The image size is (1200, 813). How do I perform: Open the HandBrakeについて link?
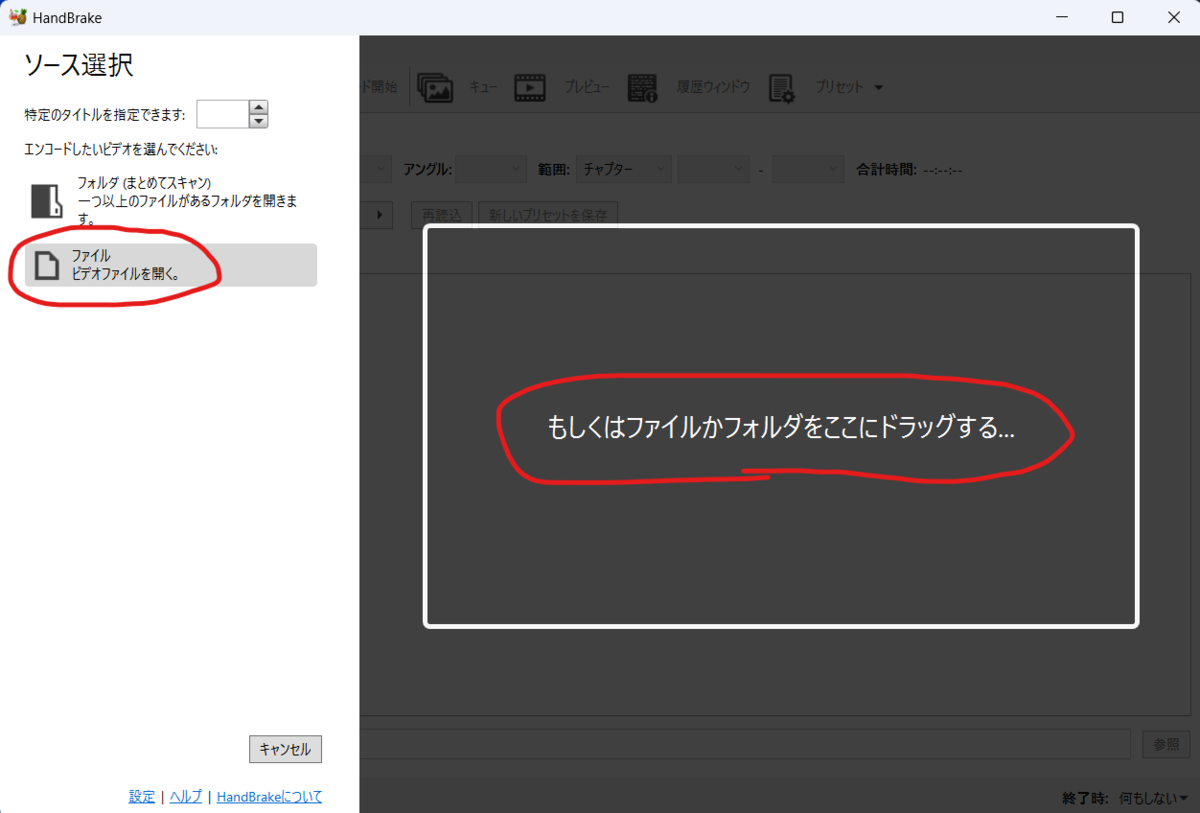coord(269,796)
